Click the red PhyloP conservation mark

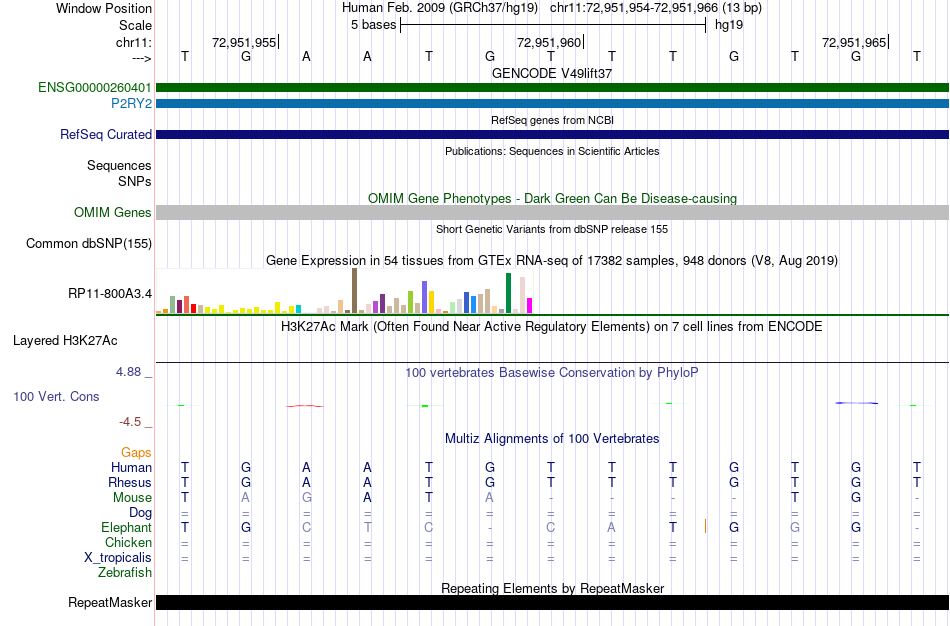pos(305,405)
